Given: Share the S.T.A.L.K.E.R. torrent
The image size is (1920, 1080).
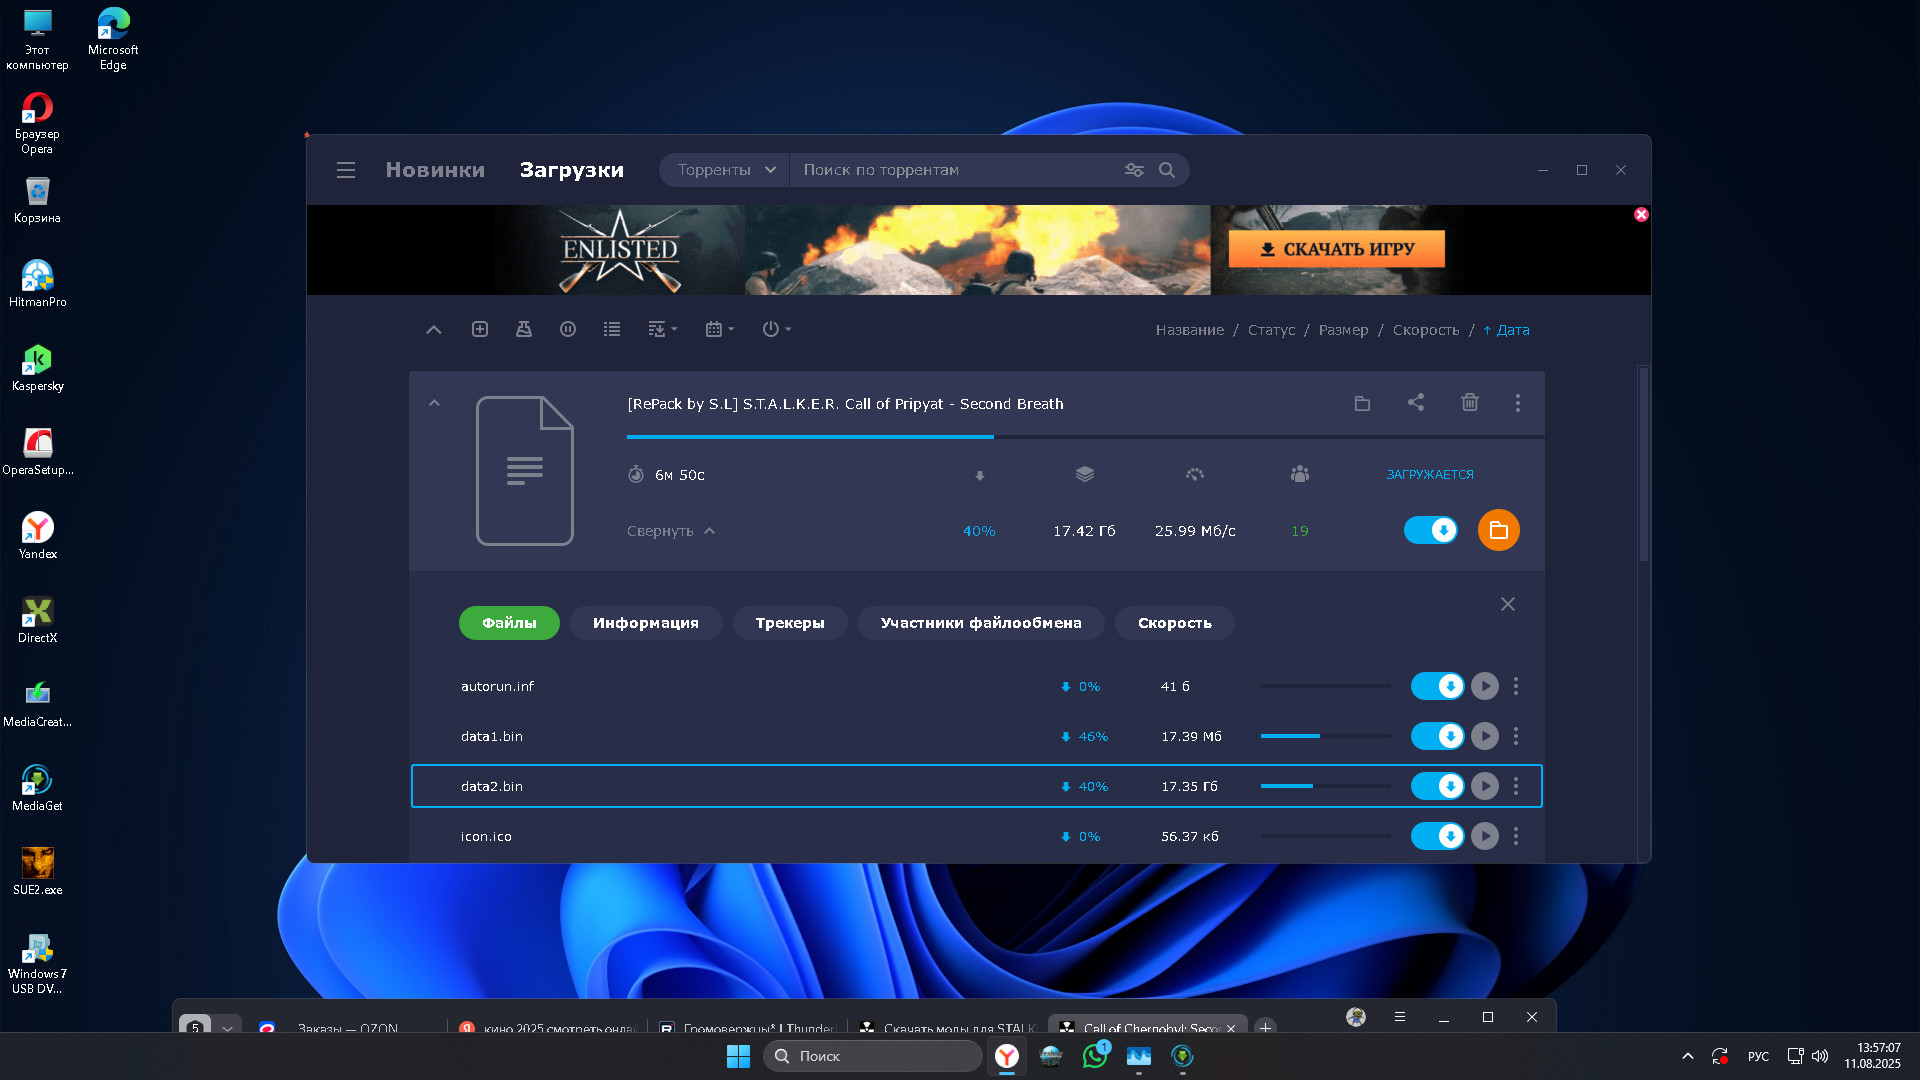Looking at the screenshot, I should coord(1416,402).
